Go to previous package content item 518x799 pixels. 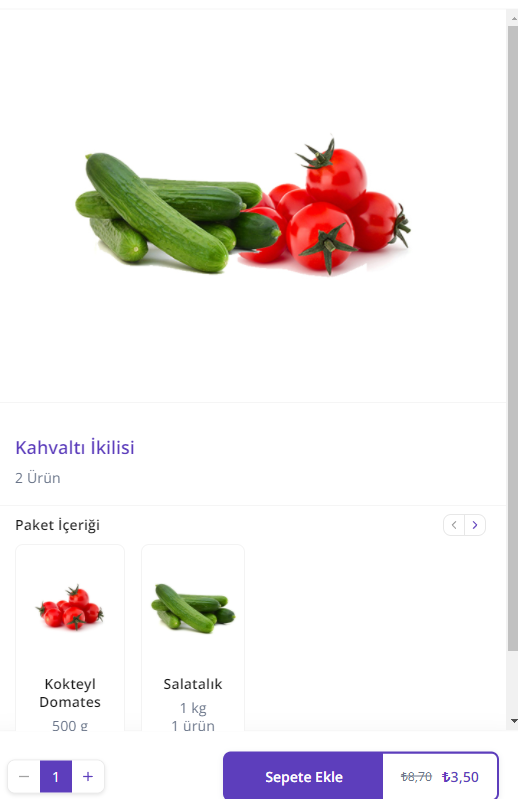[454, 525]
